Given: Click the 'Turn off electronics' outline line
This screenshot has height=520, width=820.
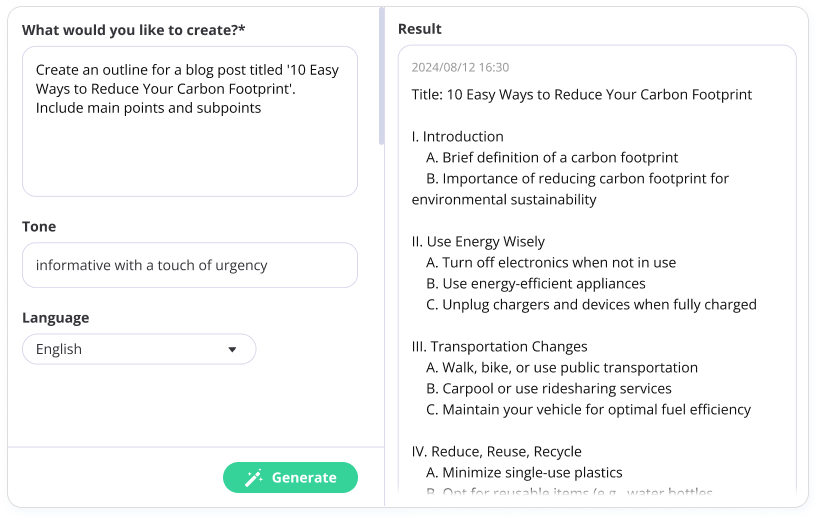Looking at the screenshot, I should tap(550, 262).
